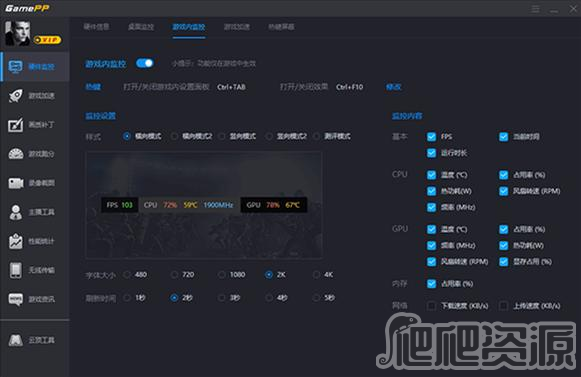Uncheck CPU temperature (°C) checkbox

click(431, 175)
